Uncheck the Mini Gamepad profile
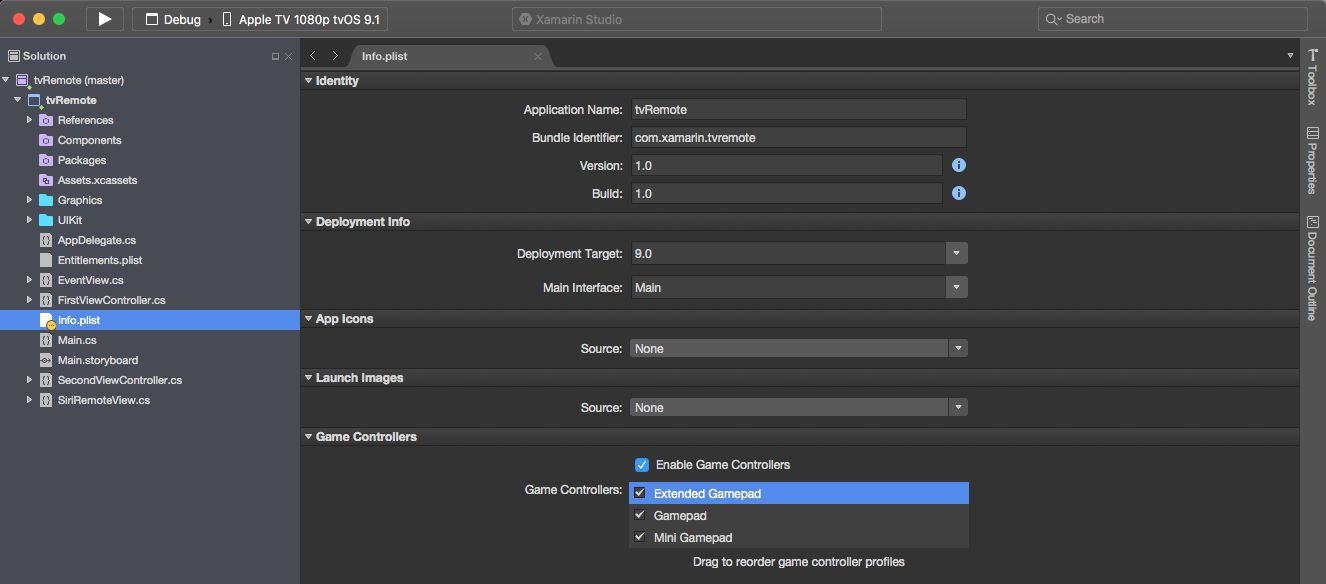 [x=640, y=537]
